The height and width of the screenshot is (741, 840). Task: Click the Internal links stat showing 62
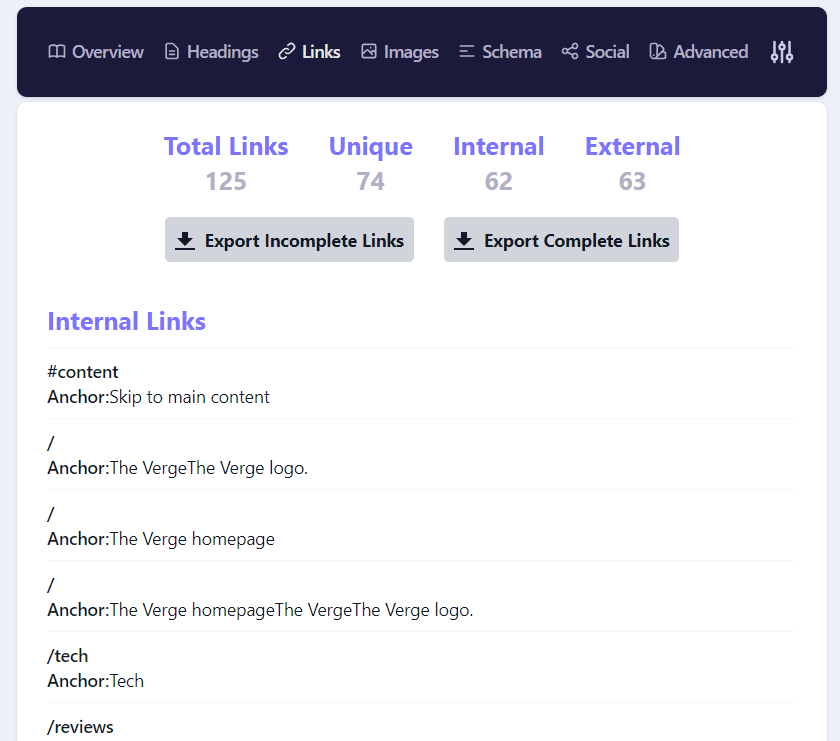498,181
